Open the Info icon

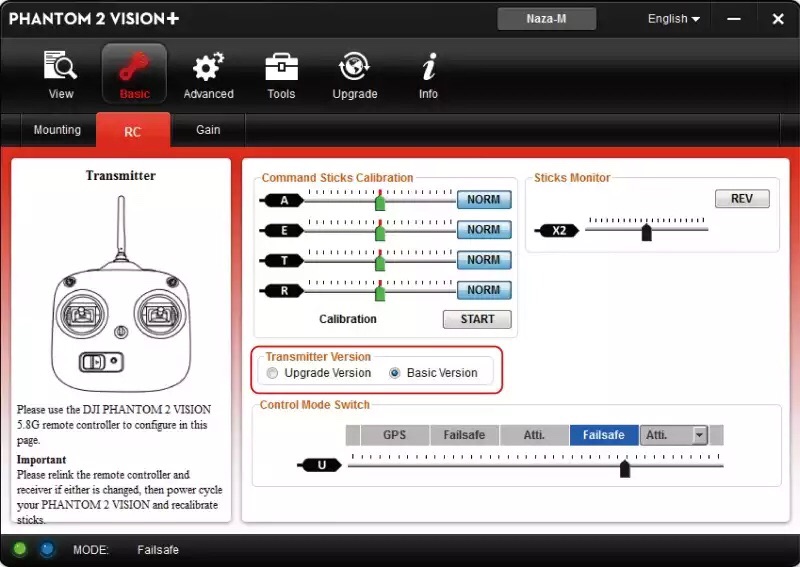[429, 67]
